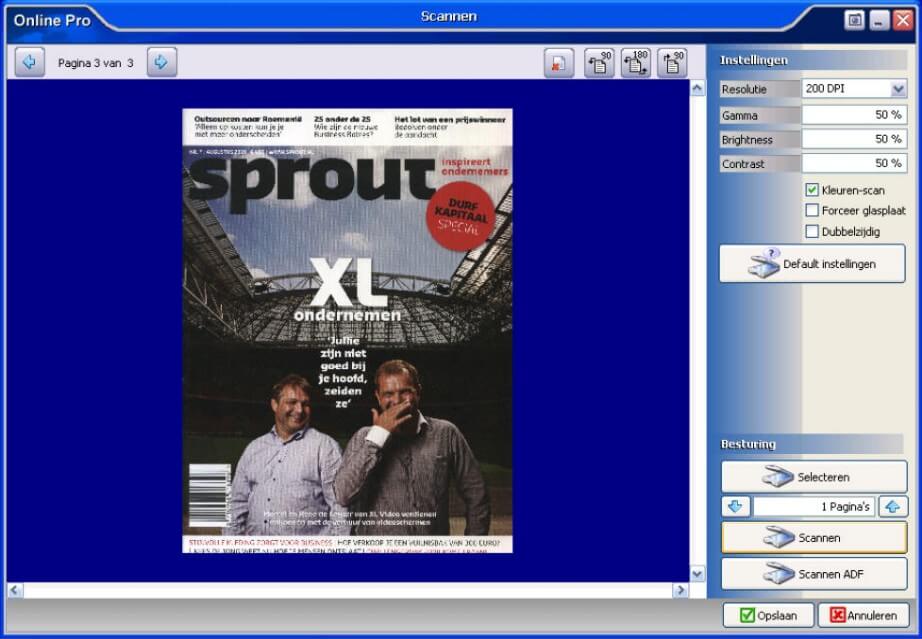
Task: Edit the Gamma percentage field
Action: tap(854, 115)
